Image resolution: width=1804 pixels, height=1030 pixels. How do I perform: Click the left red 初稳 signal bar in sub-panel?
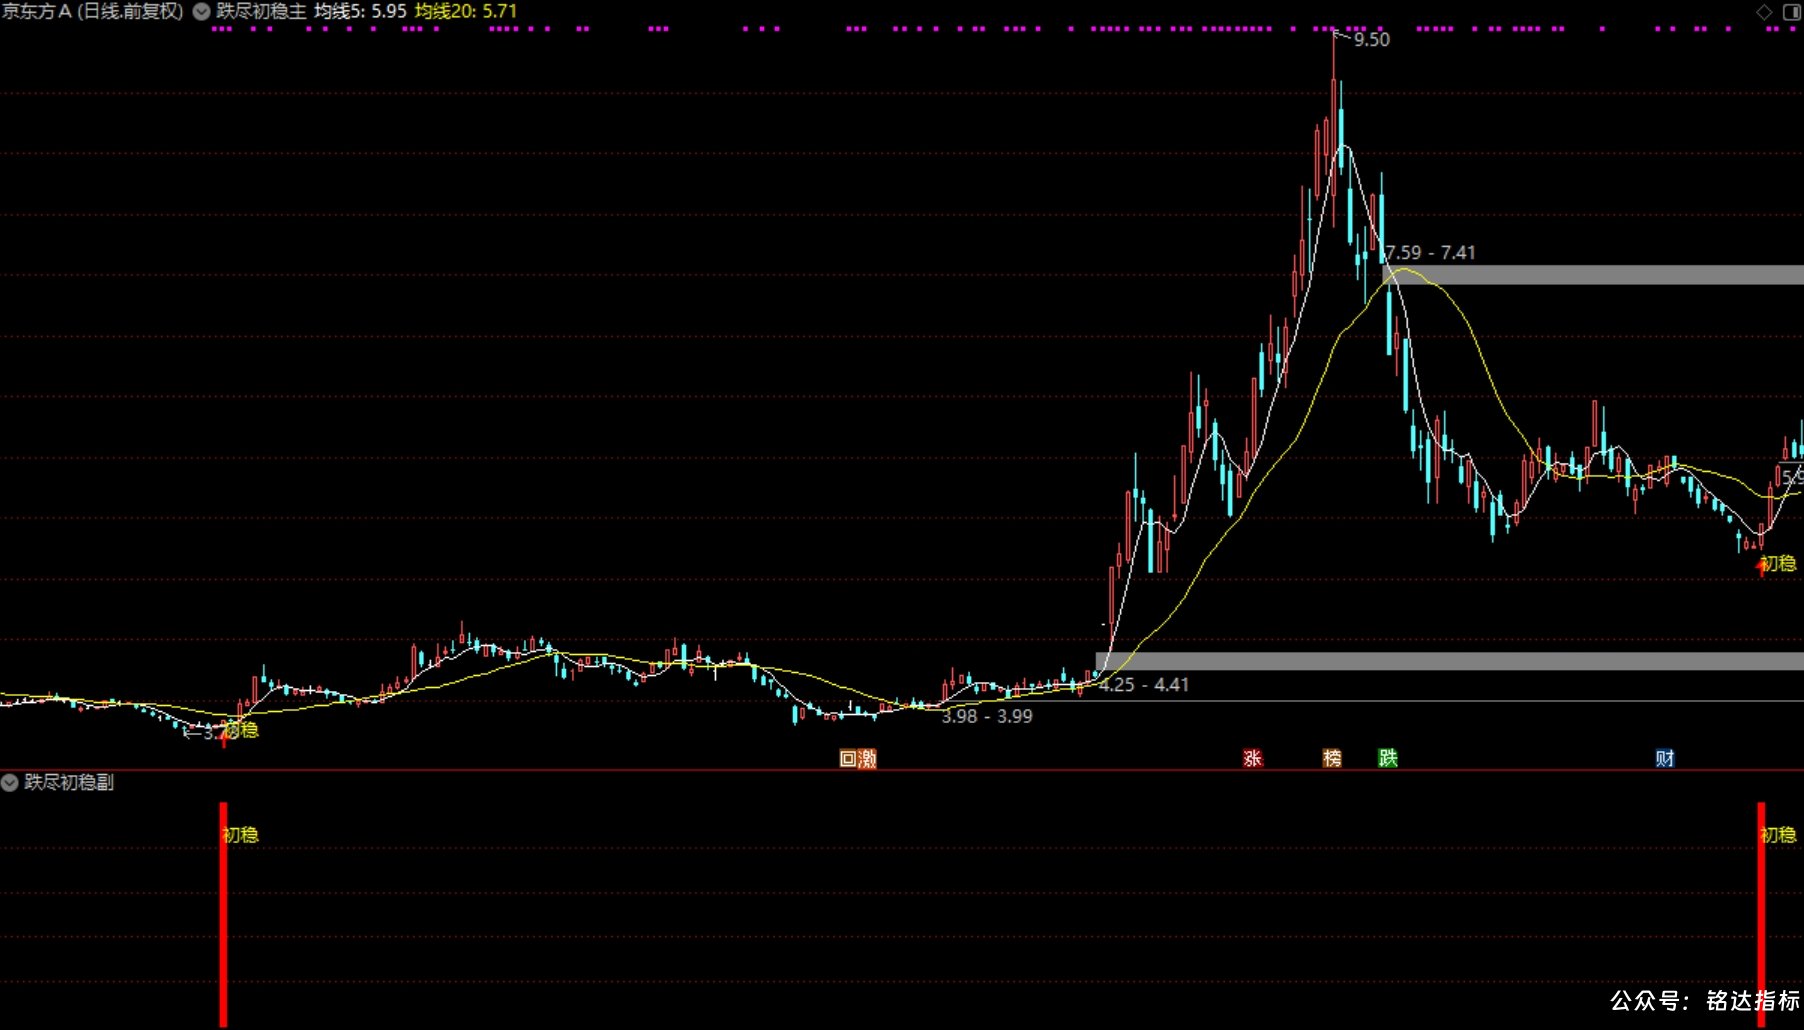223,914
